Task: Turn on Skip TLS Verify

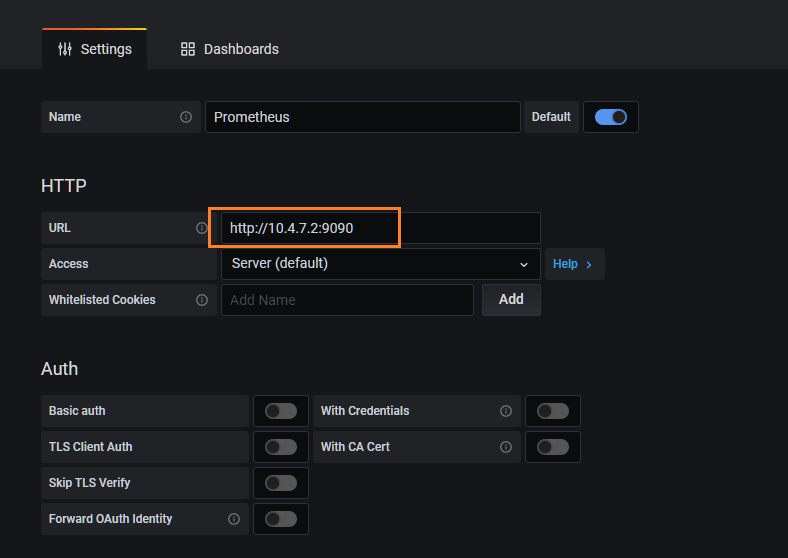Action: click(281, 483)
